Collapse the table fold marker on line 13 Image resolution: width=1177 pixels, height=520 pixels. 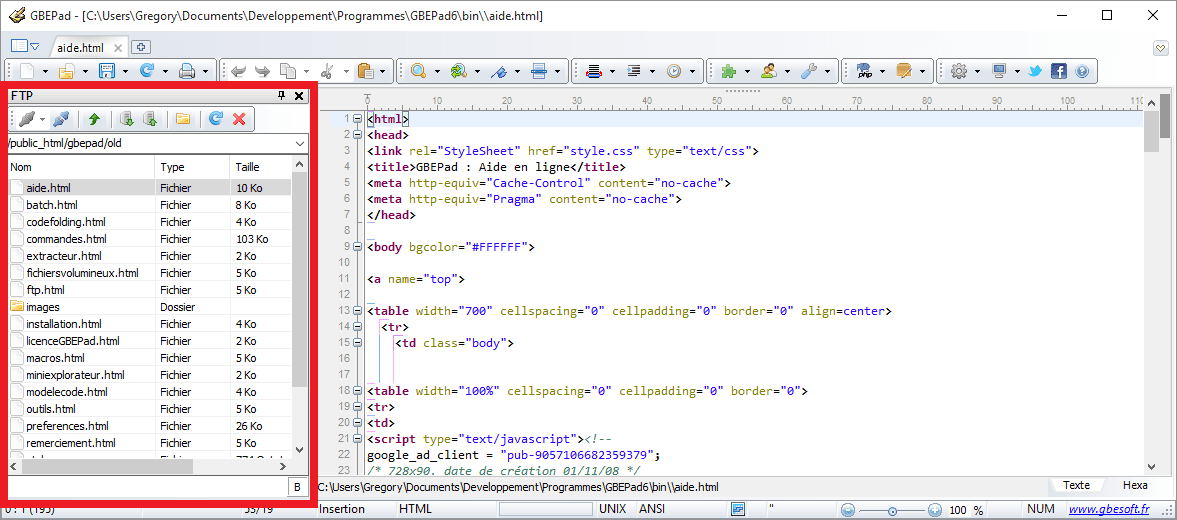coord(357,311)
